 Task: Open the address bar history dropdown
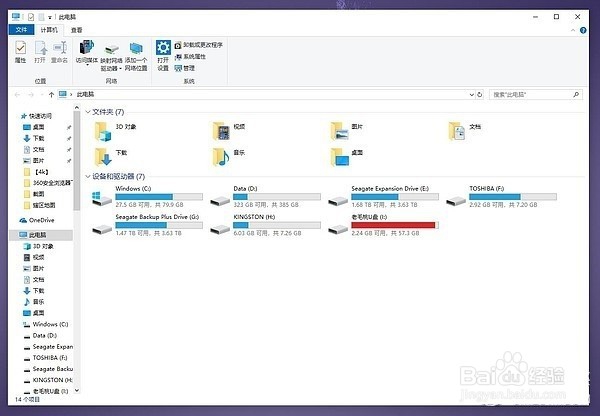(471, 95)
